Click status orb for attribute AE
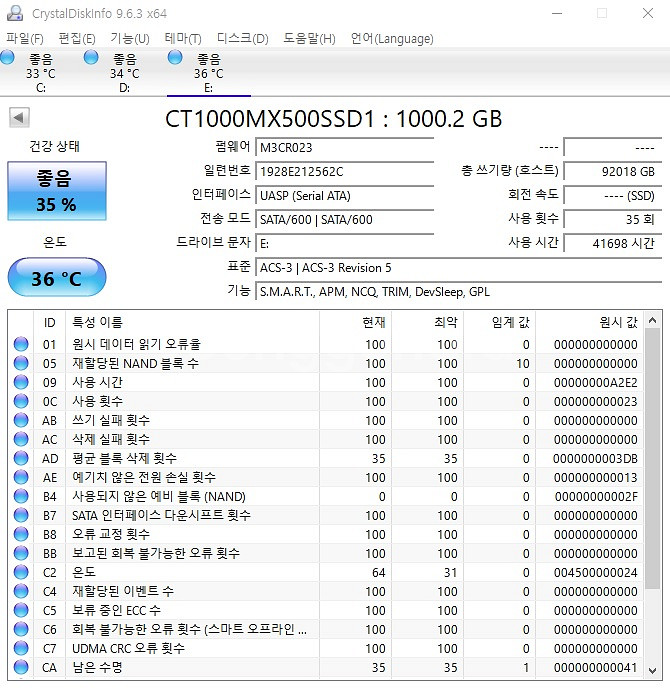Image resolution: width=670 pixels, height=688 pixels. (21, 477)
